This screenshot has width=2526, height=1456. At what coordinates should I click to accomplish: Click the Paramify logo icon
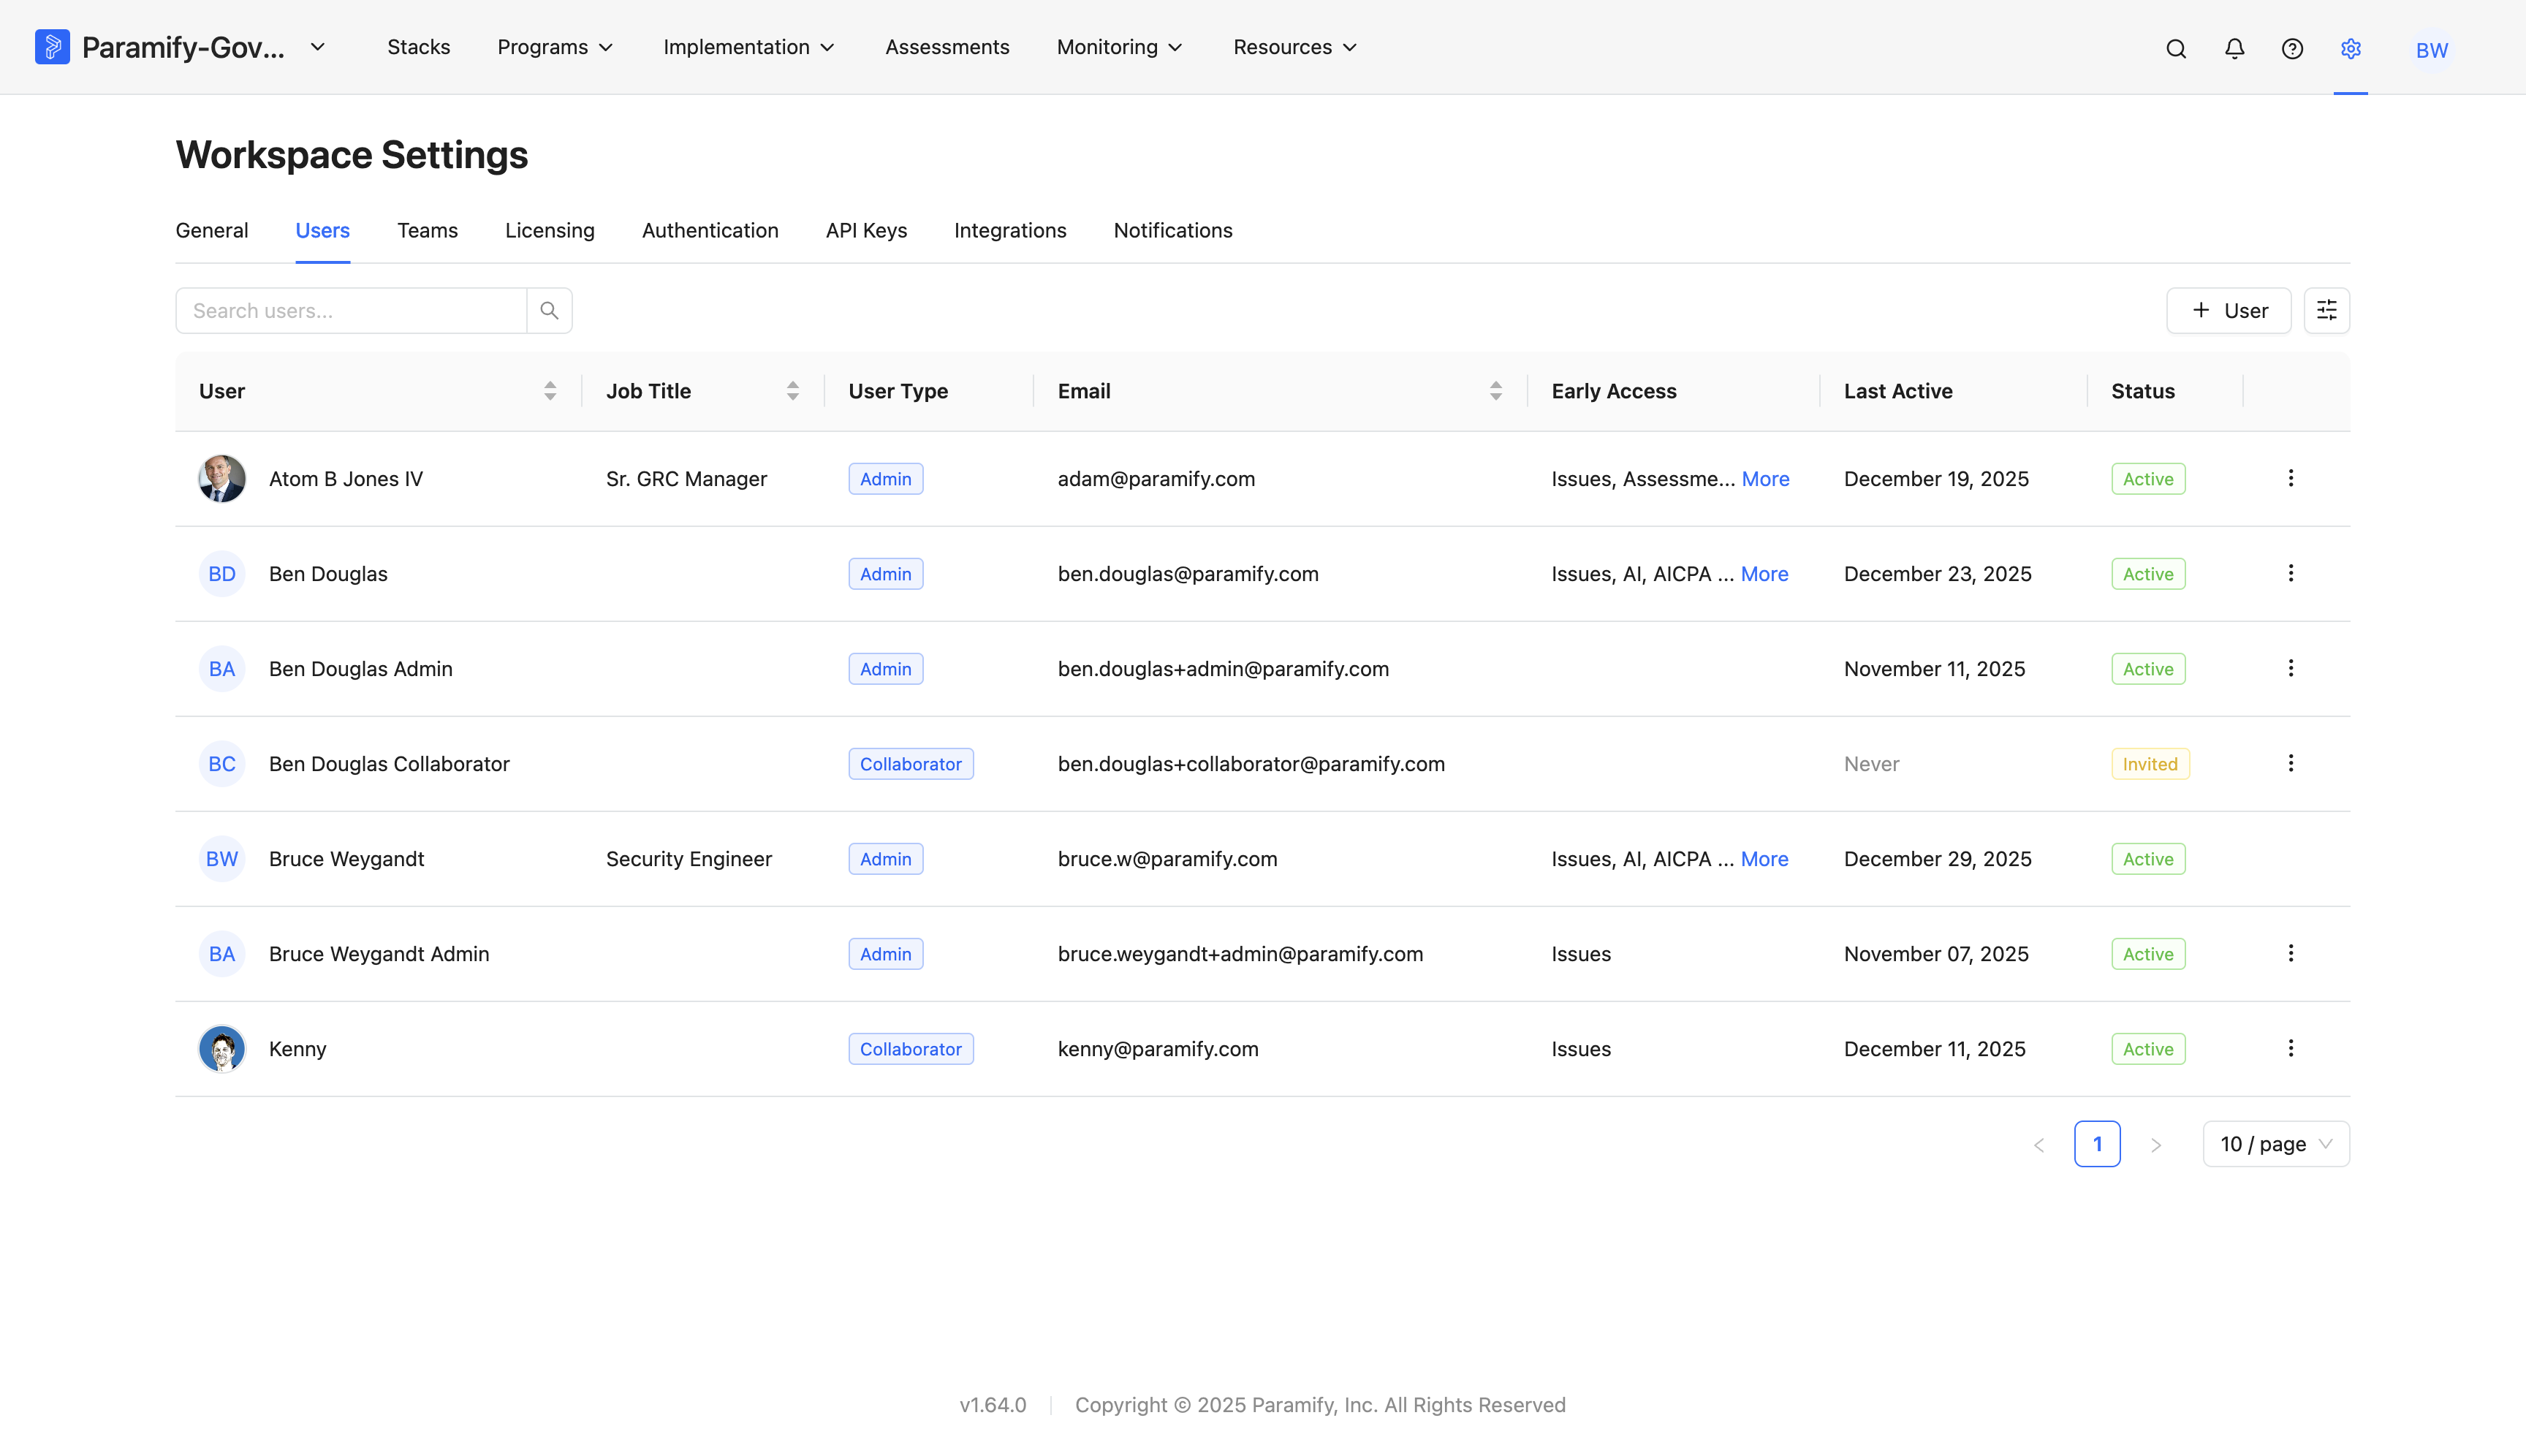click(x=52, y=47)
